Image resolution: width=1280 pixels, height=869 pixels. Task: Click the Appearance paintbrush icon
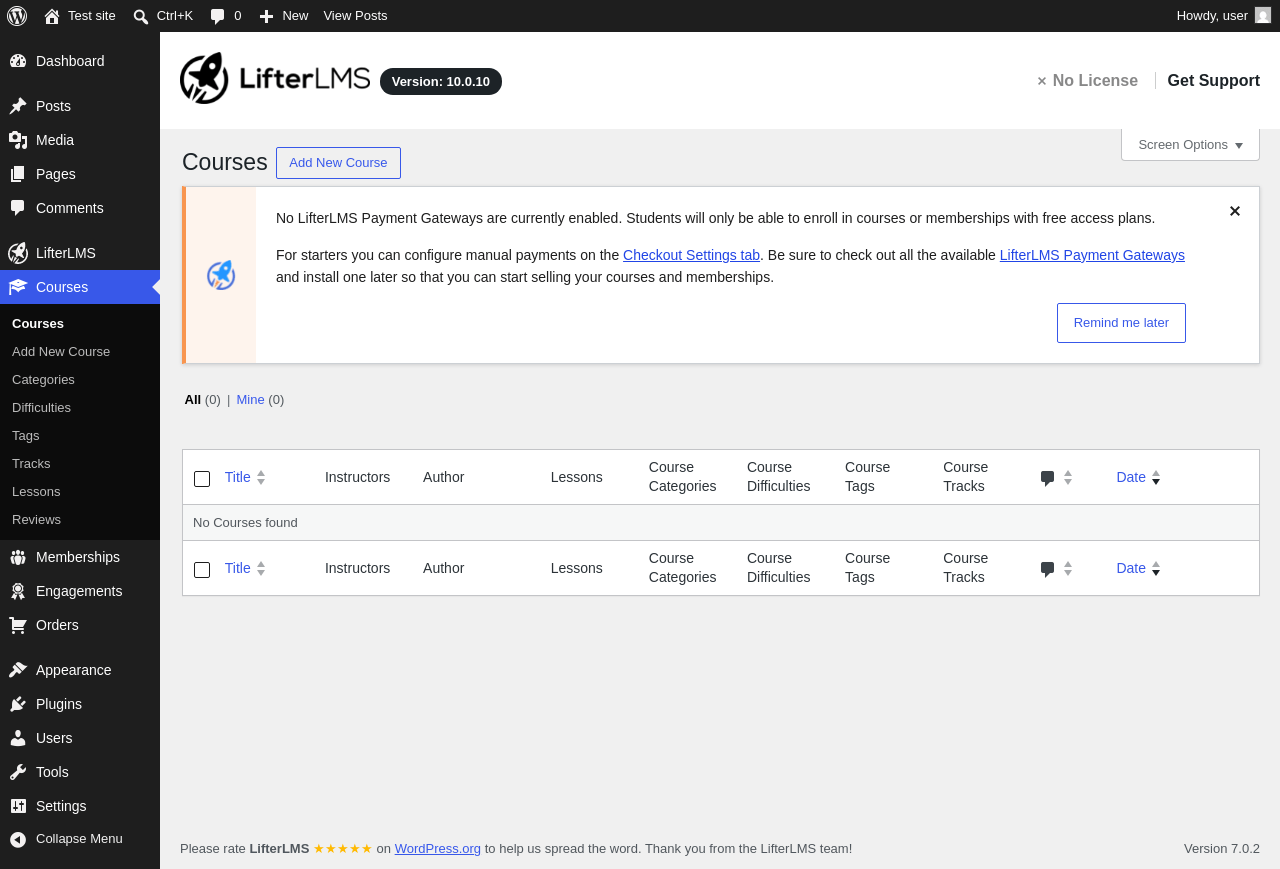coord(18,670)
